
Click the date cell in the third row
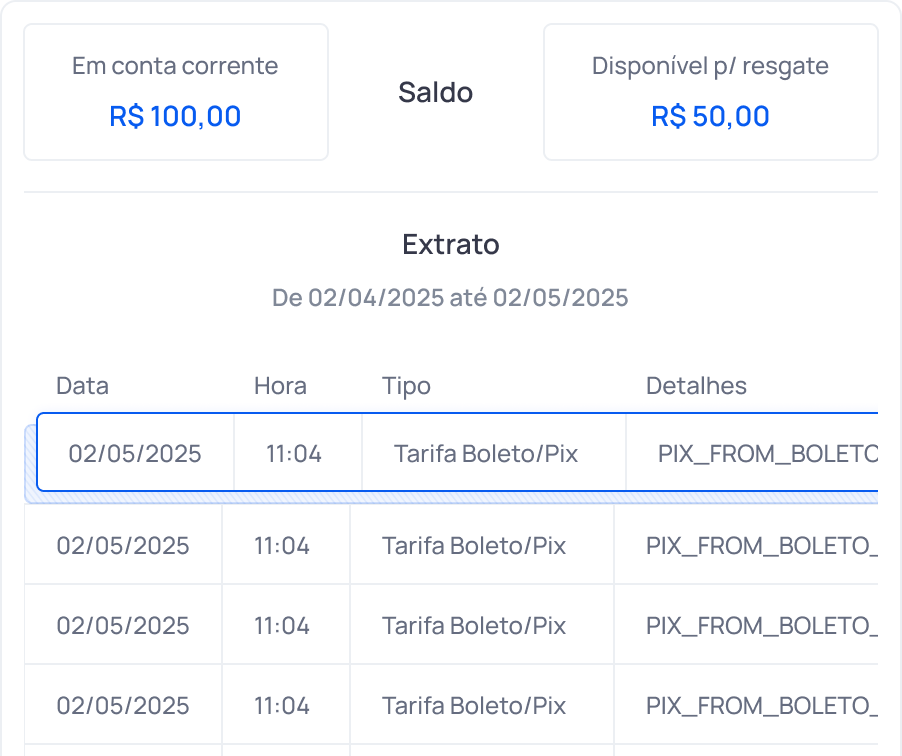[122, 625]
